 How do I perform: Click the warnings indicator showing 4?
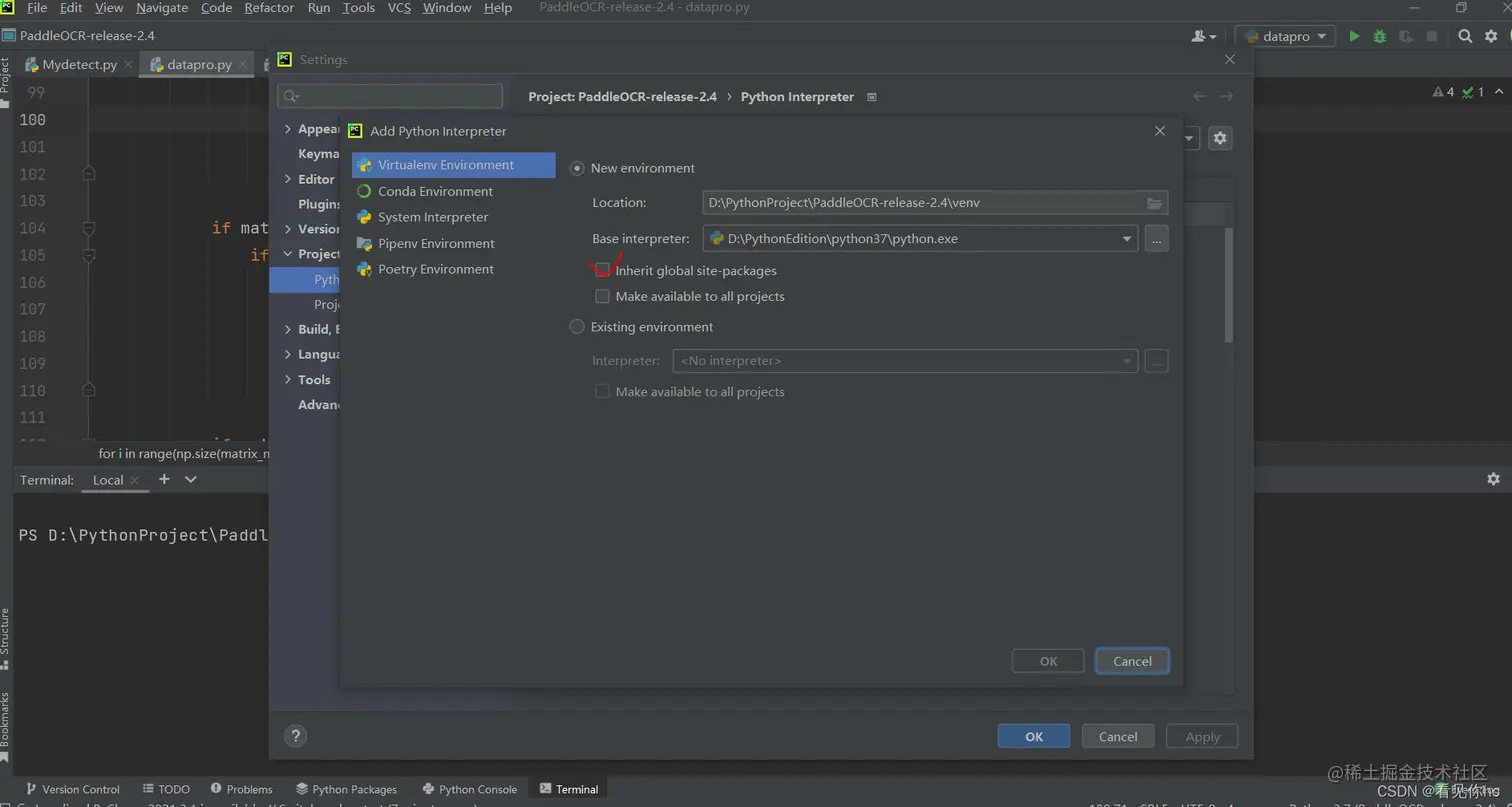tap(1444, 92)
